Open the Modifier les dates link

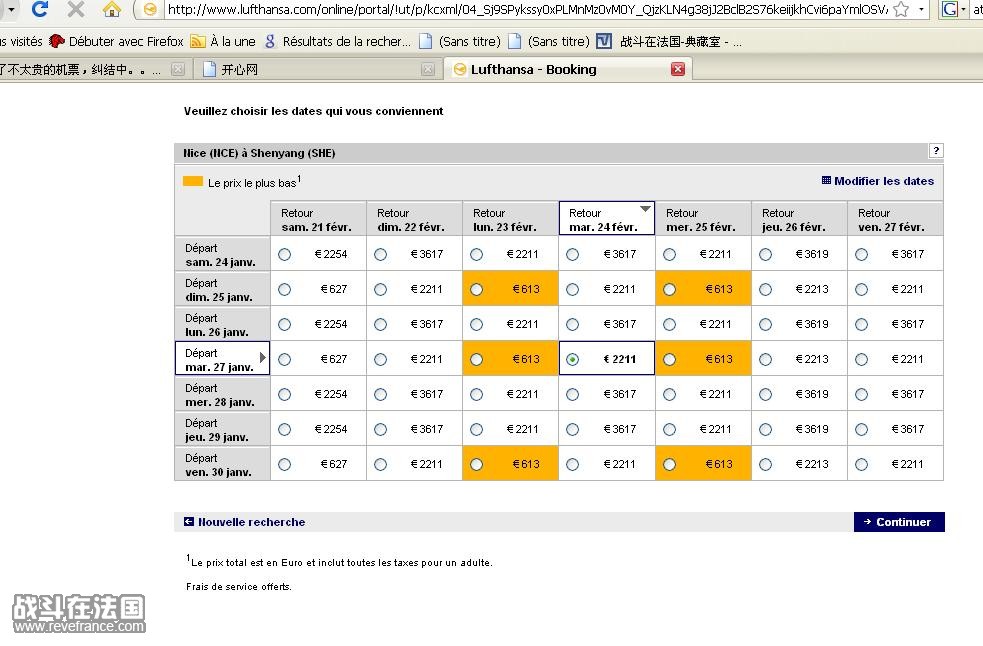878,181
